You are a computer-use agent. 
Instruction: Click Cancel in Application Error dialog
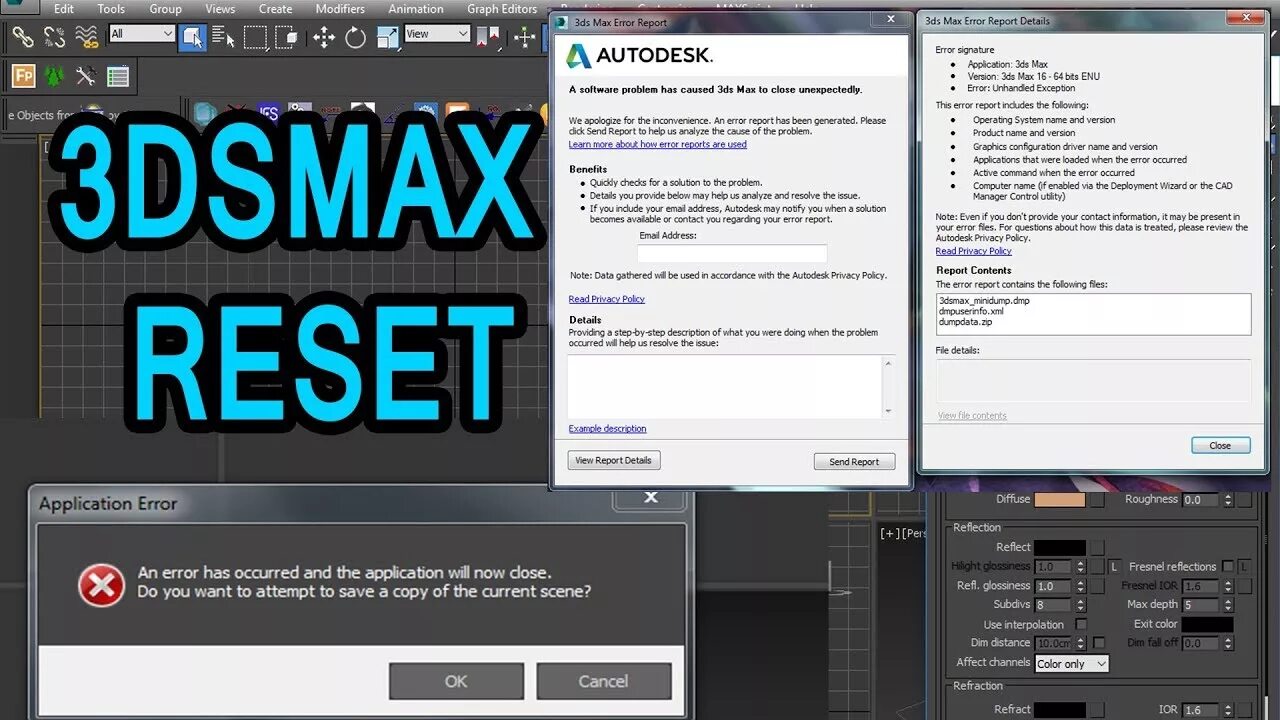[603, 681]
